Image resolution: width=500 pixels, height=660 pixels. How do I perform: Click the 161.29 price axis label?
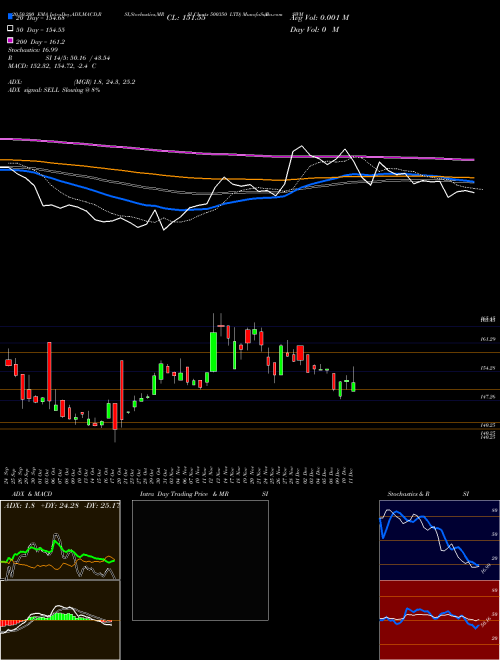point(488,339)
